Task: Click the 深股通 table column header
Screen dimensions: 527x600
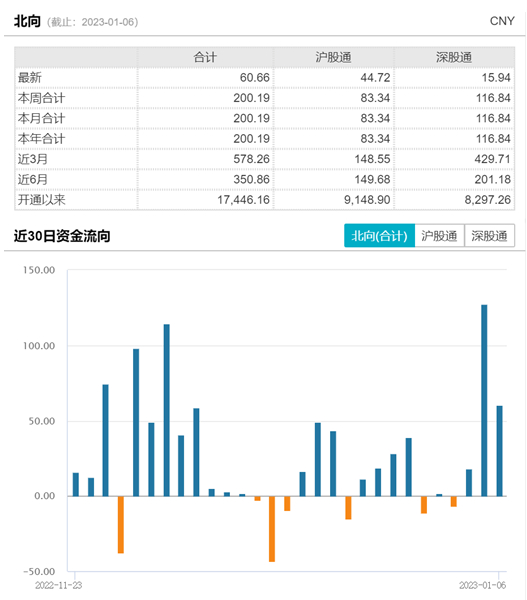Action: (x=454, y=57)
